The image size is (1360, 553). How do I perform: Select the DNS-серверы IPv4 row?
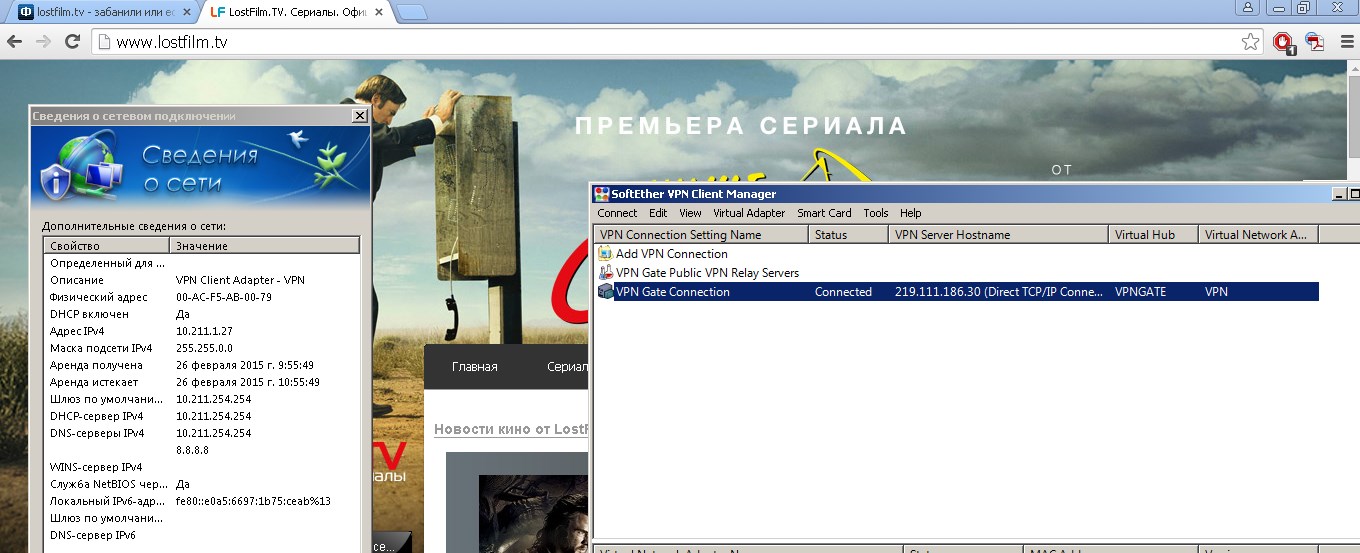click(202, 433)
